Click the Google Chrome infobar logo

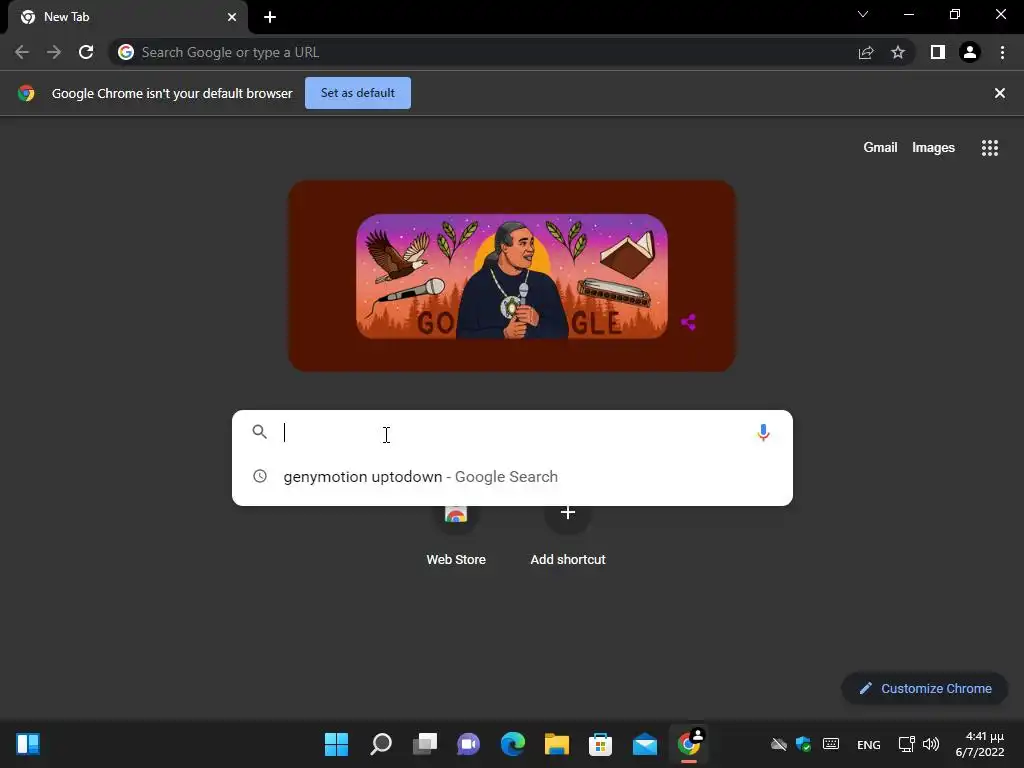(26, 93)
